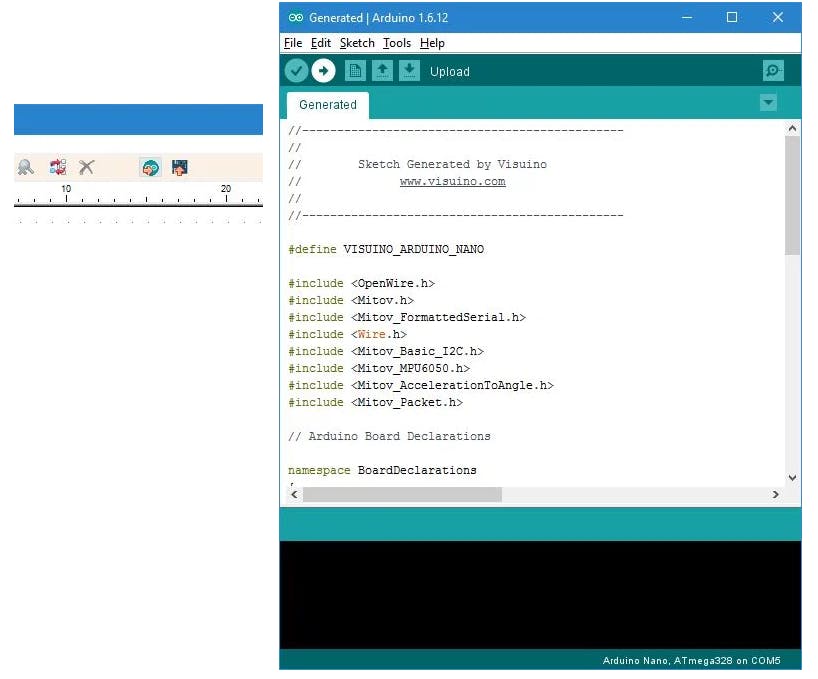Select the Generated sketch tab

pyautogui.click(x=328, y=105)
